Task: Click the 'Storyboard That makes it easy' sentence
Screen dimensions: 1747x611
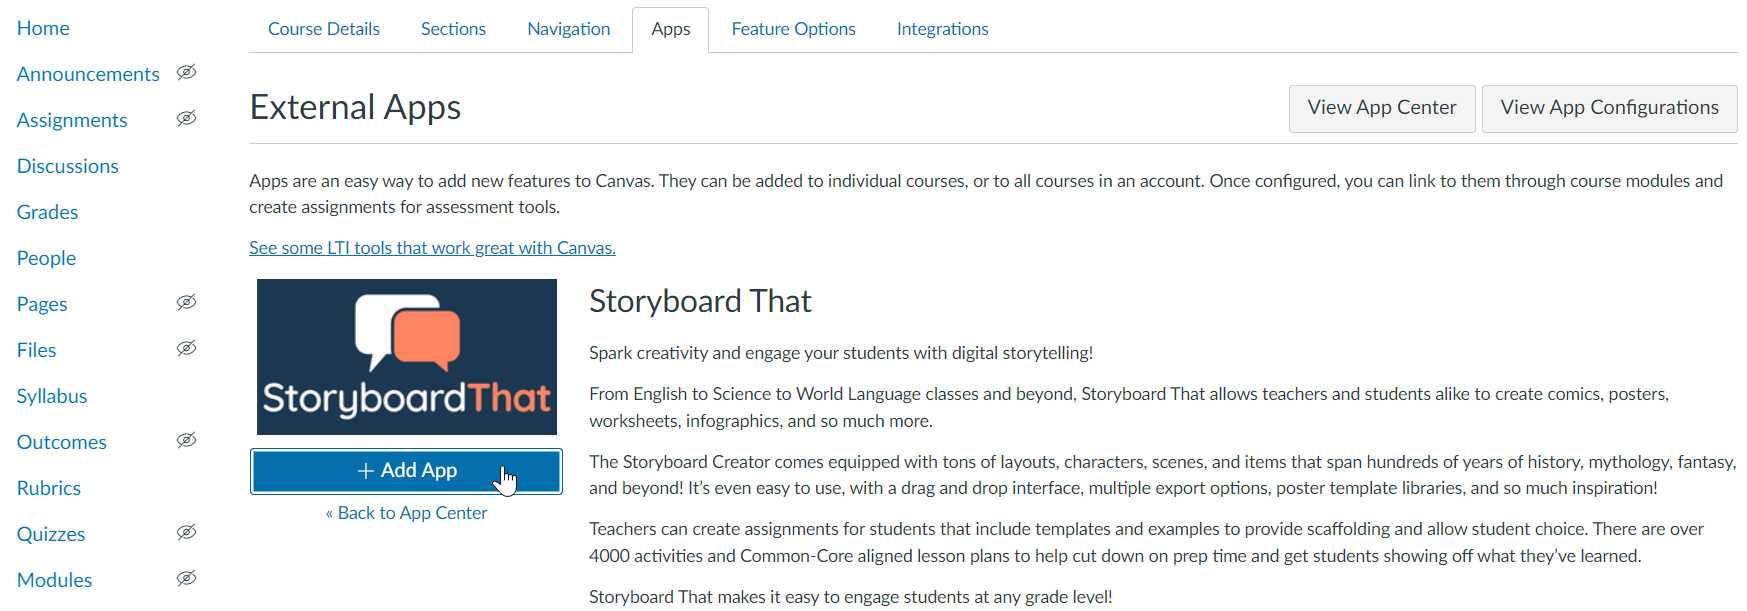Action: pyautogui.click(x=851, y=597)
